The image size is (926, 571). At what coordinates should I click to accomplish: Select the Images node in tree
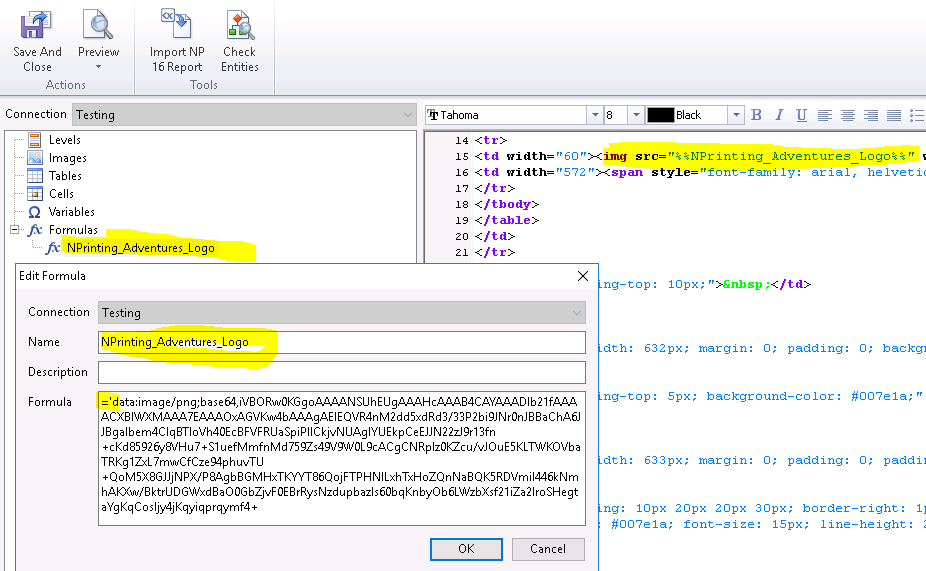[x=67, y=158]
